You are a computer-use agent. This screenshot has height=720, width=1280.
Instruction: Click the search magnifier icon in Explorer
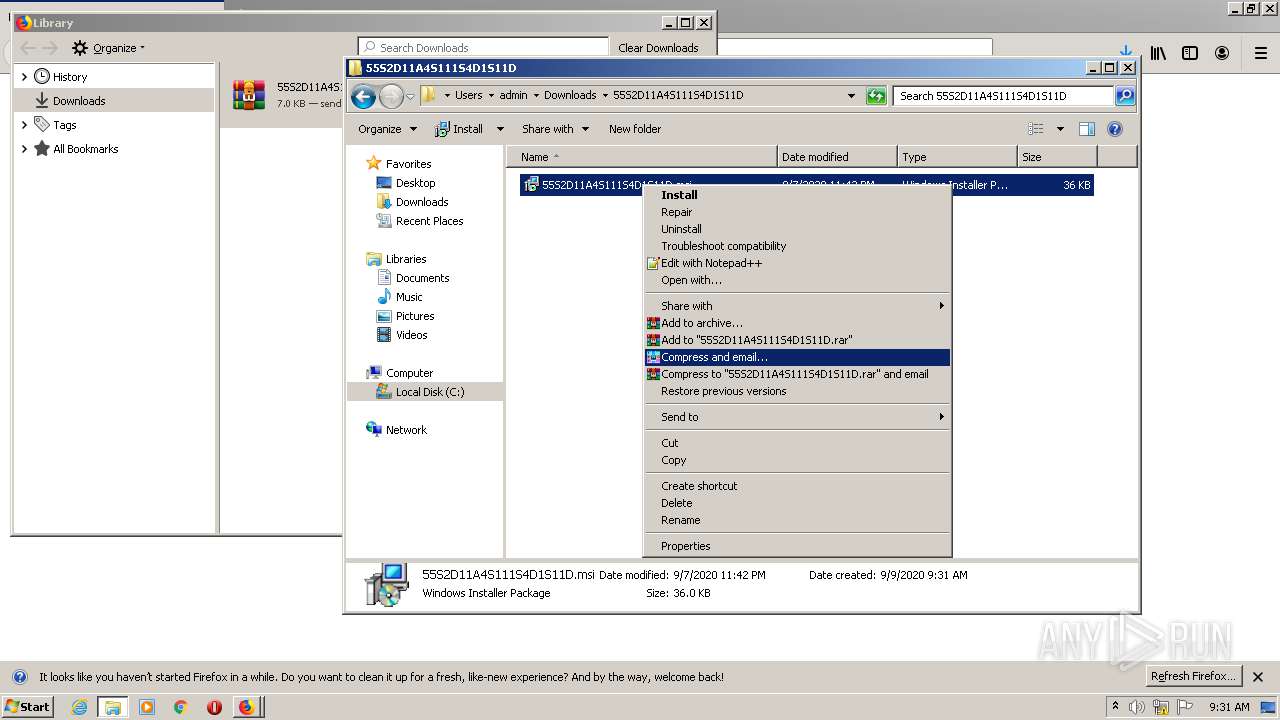tap(1125, 96)
